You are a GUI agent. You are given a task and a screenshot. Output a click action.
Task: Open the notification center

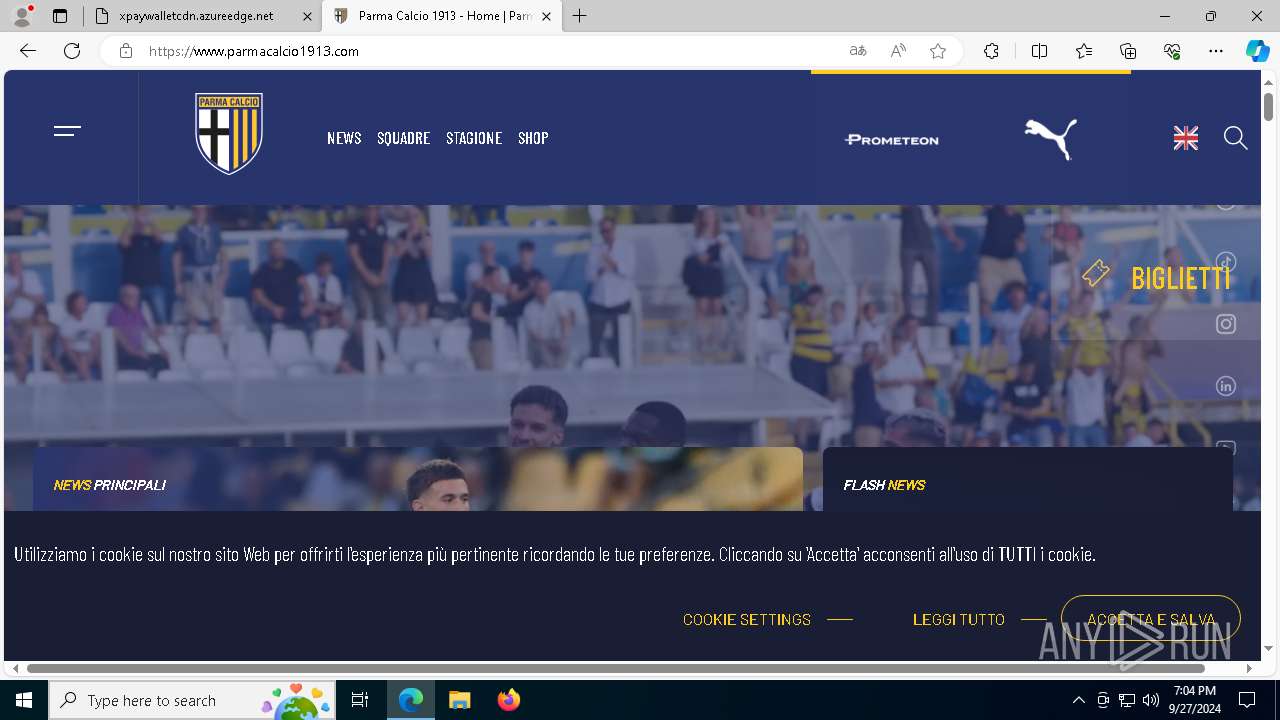[1247, 700]
